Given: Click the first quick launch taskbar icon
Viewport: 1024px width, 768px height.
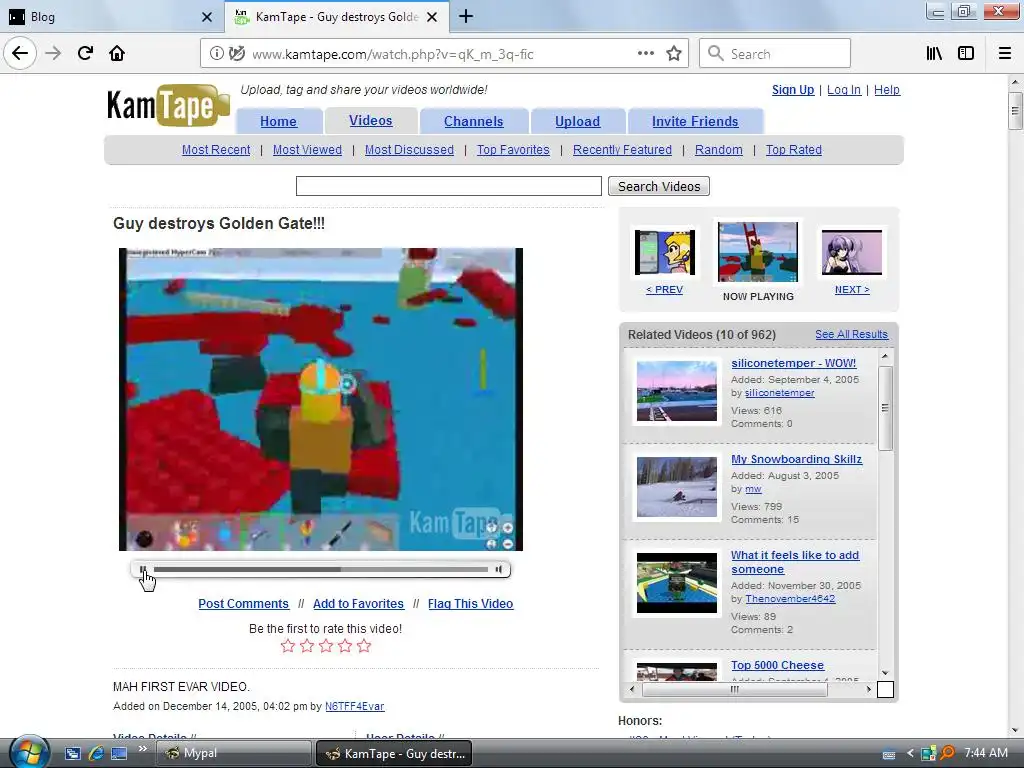Looking at the screenshot, I should click(x=72, y=753).
